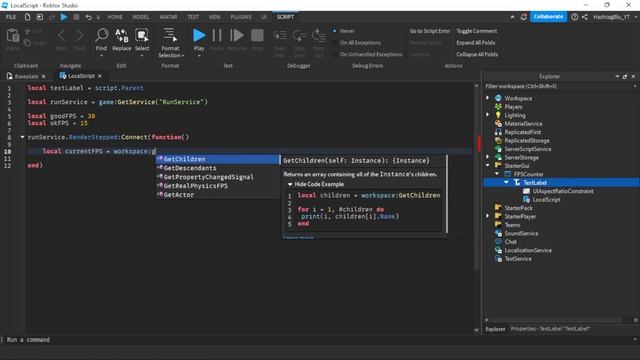Collapse the Hide Code Example triangle
This screenshot has width=640, height=360.
coord(290,184)
